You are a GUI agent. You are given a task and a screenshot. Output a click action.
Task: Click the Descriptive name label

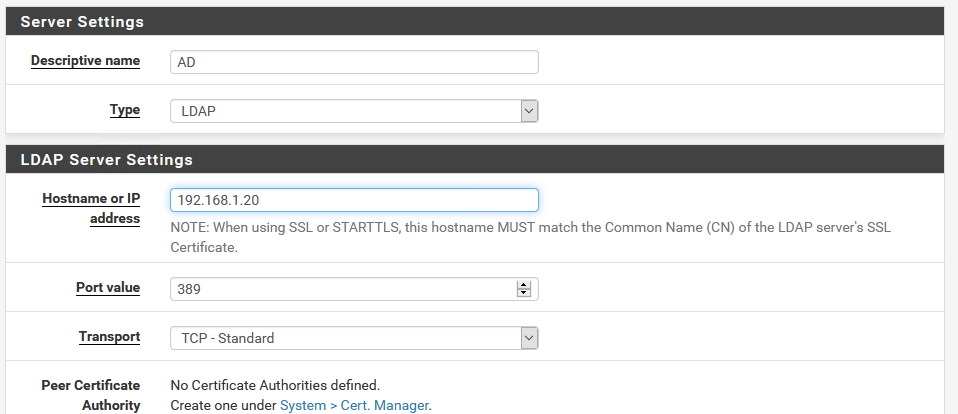[x=86, y=60]
